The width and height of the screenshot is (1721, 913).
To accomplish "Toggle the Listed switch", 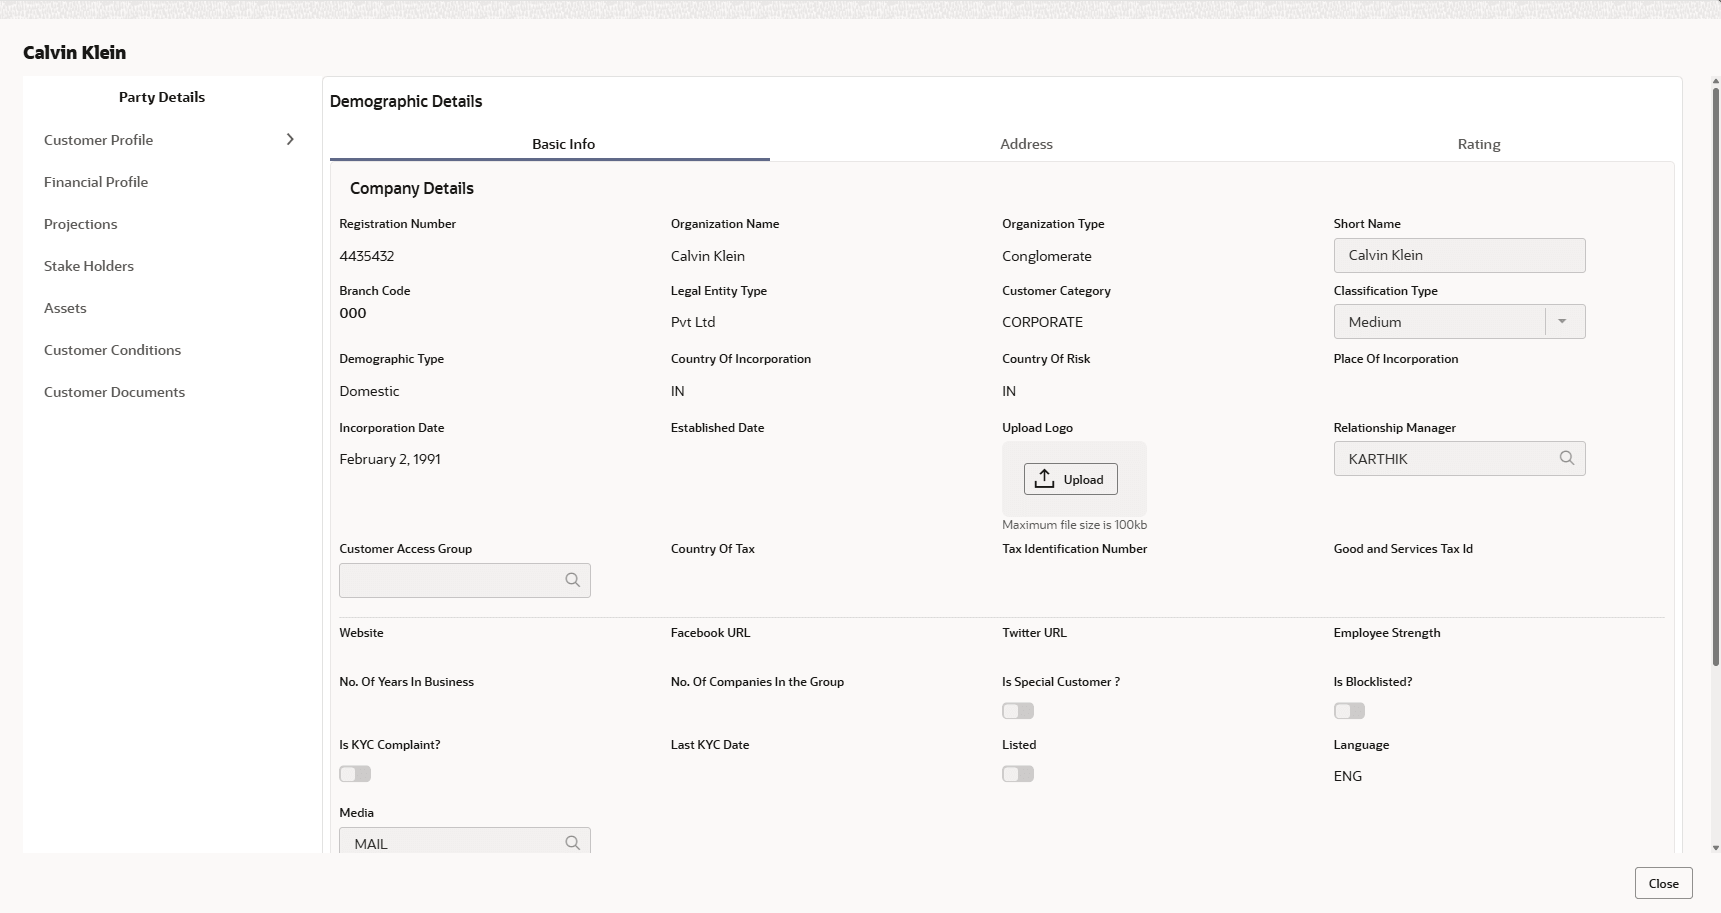I will coord(1018,774).
